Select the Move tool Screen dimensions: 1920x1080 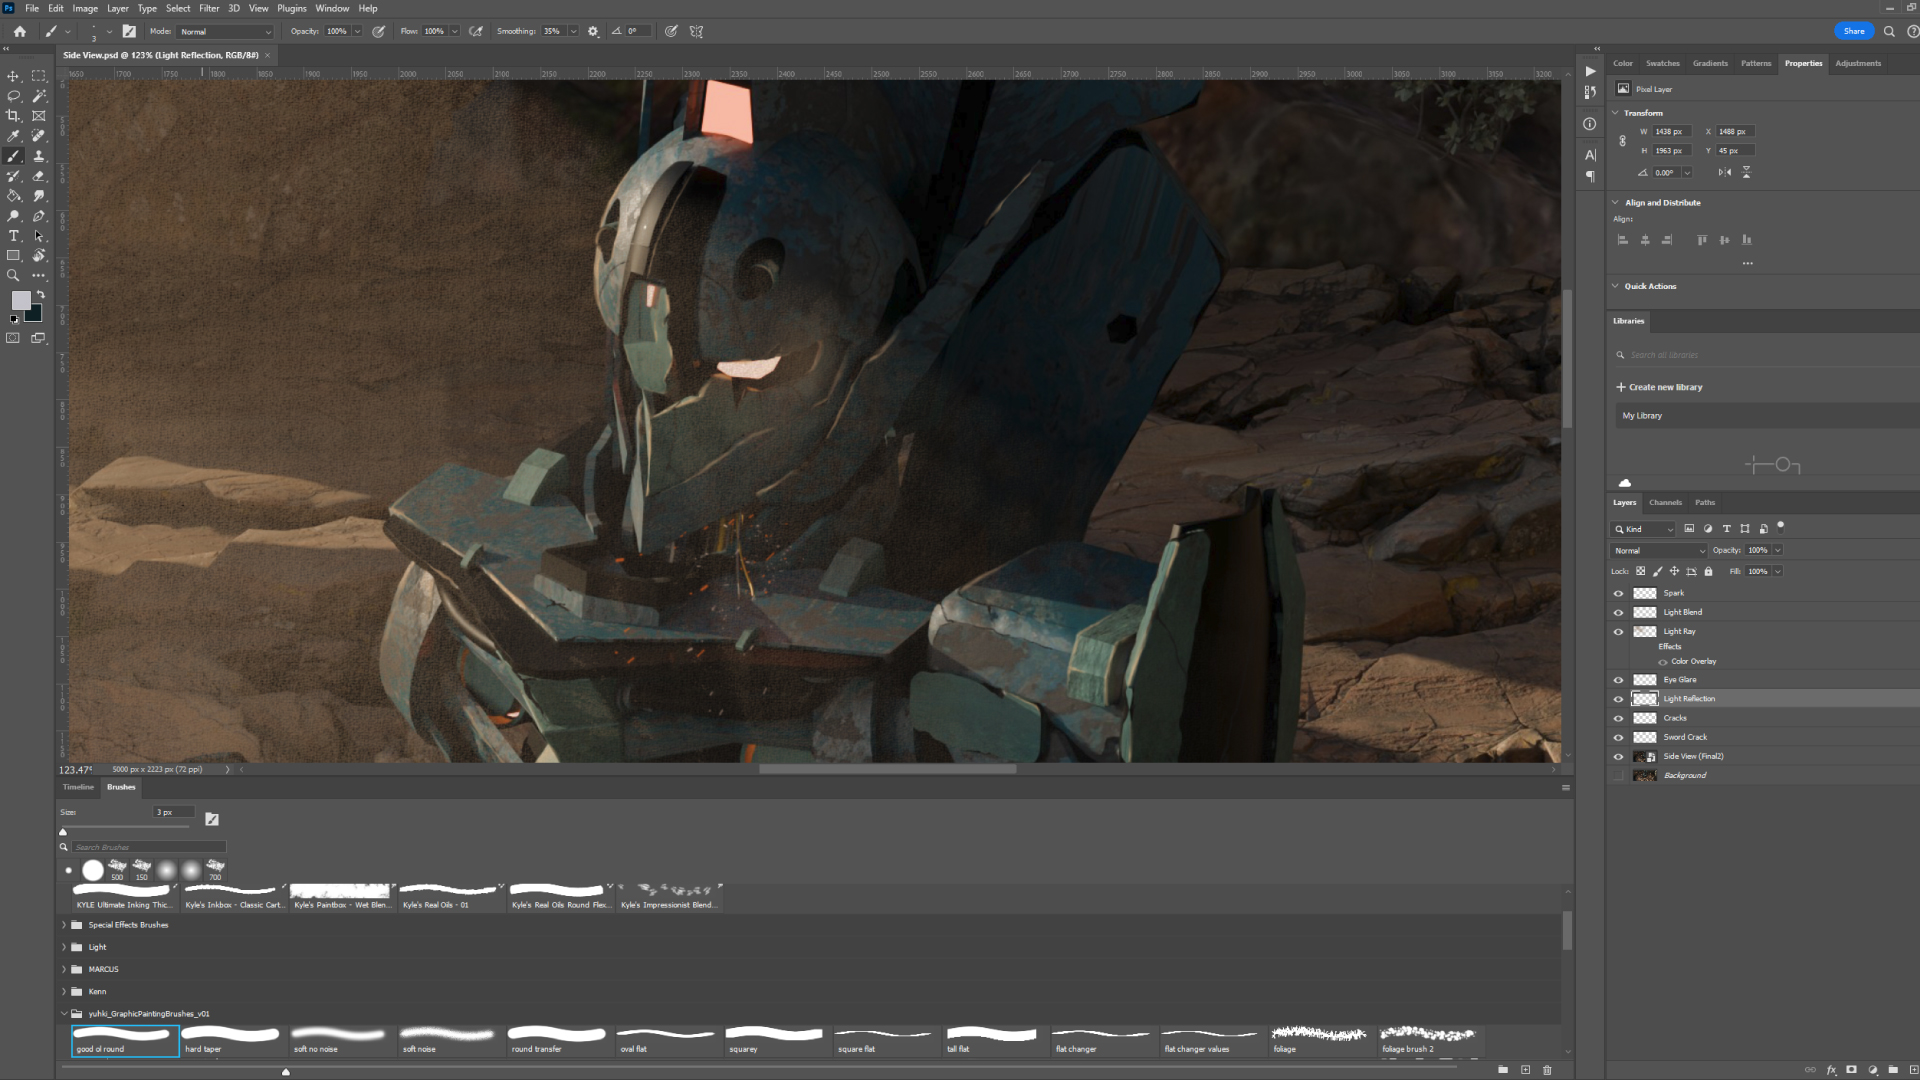point(13,76)
